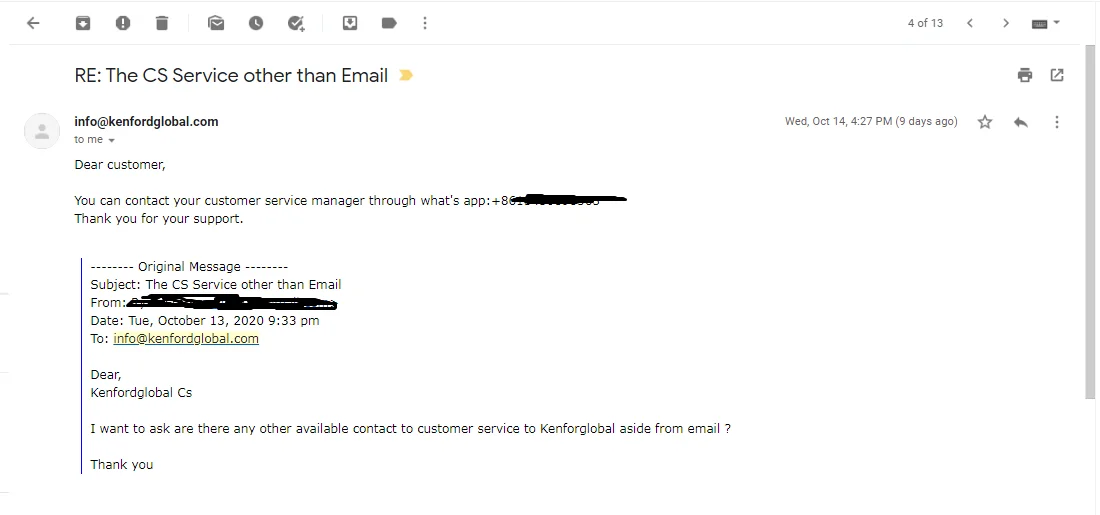
Task: Print all using the printer icon
Action: (1025, 75)
